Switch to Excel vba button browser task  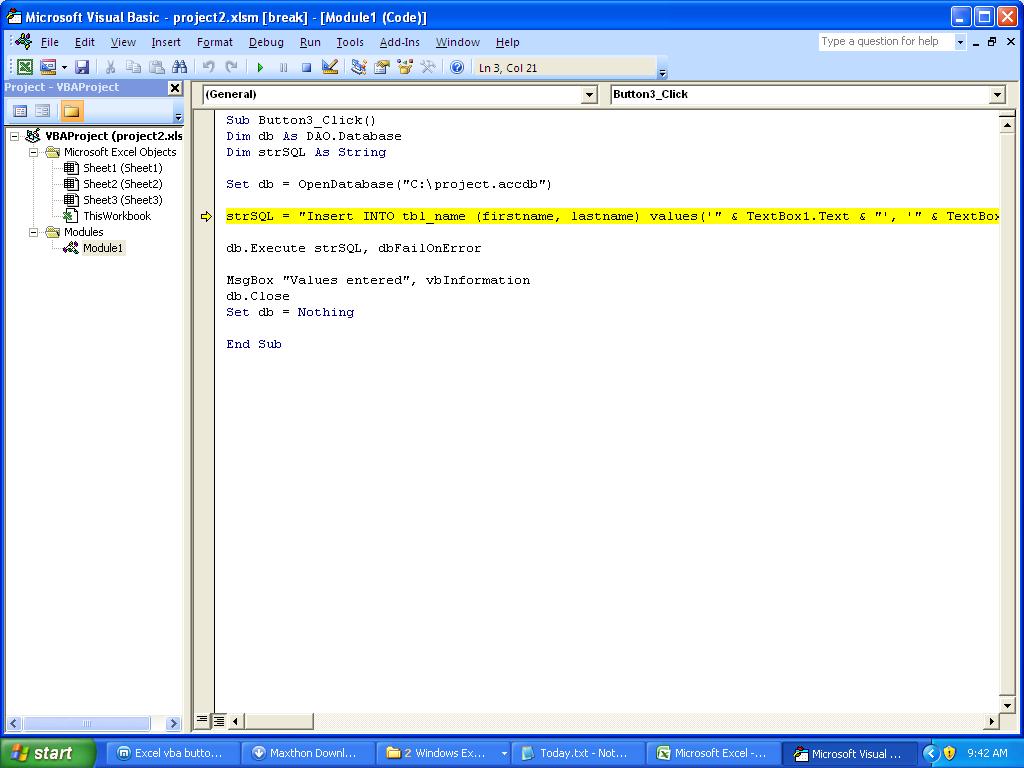point(173,753)
